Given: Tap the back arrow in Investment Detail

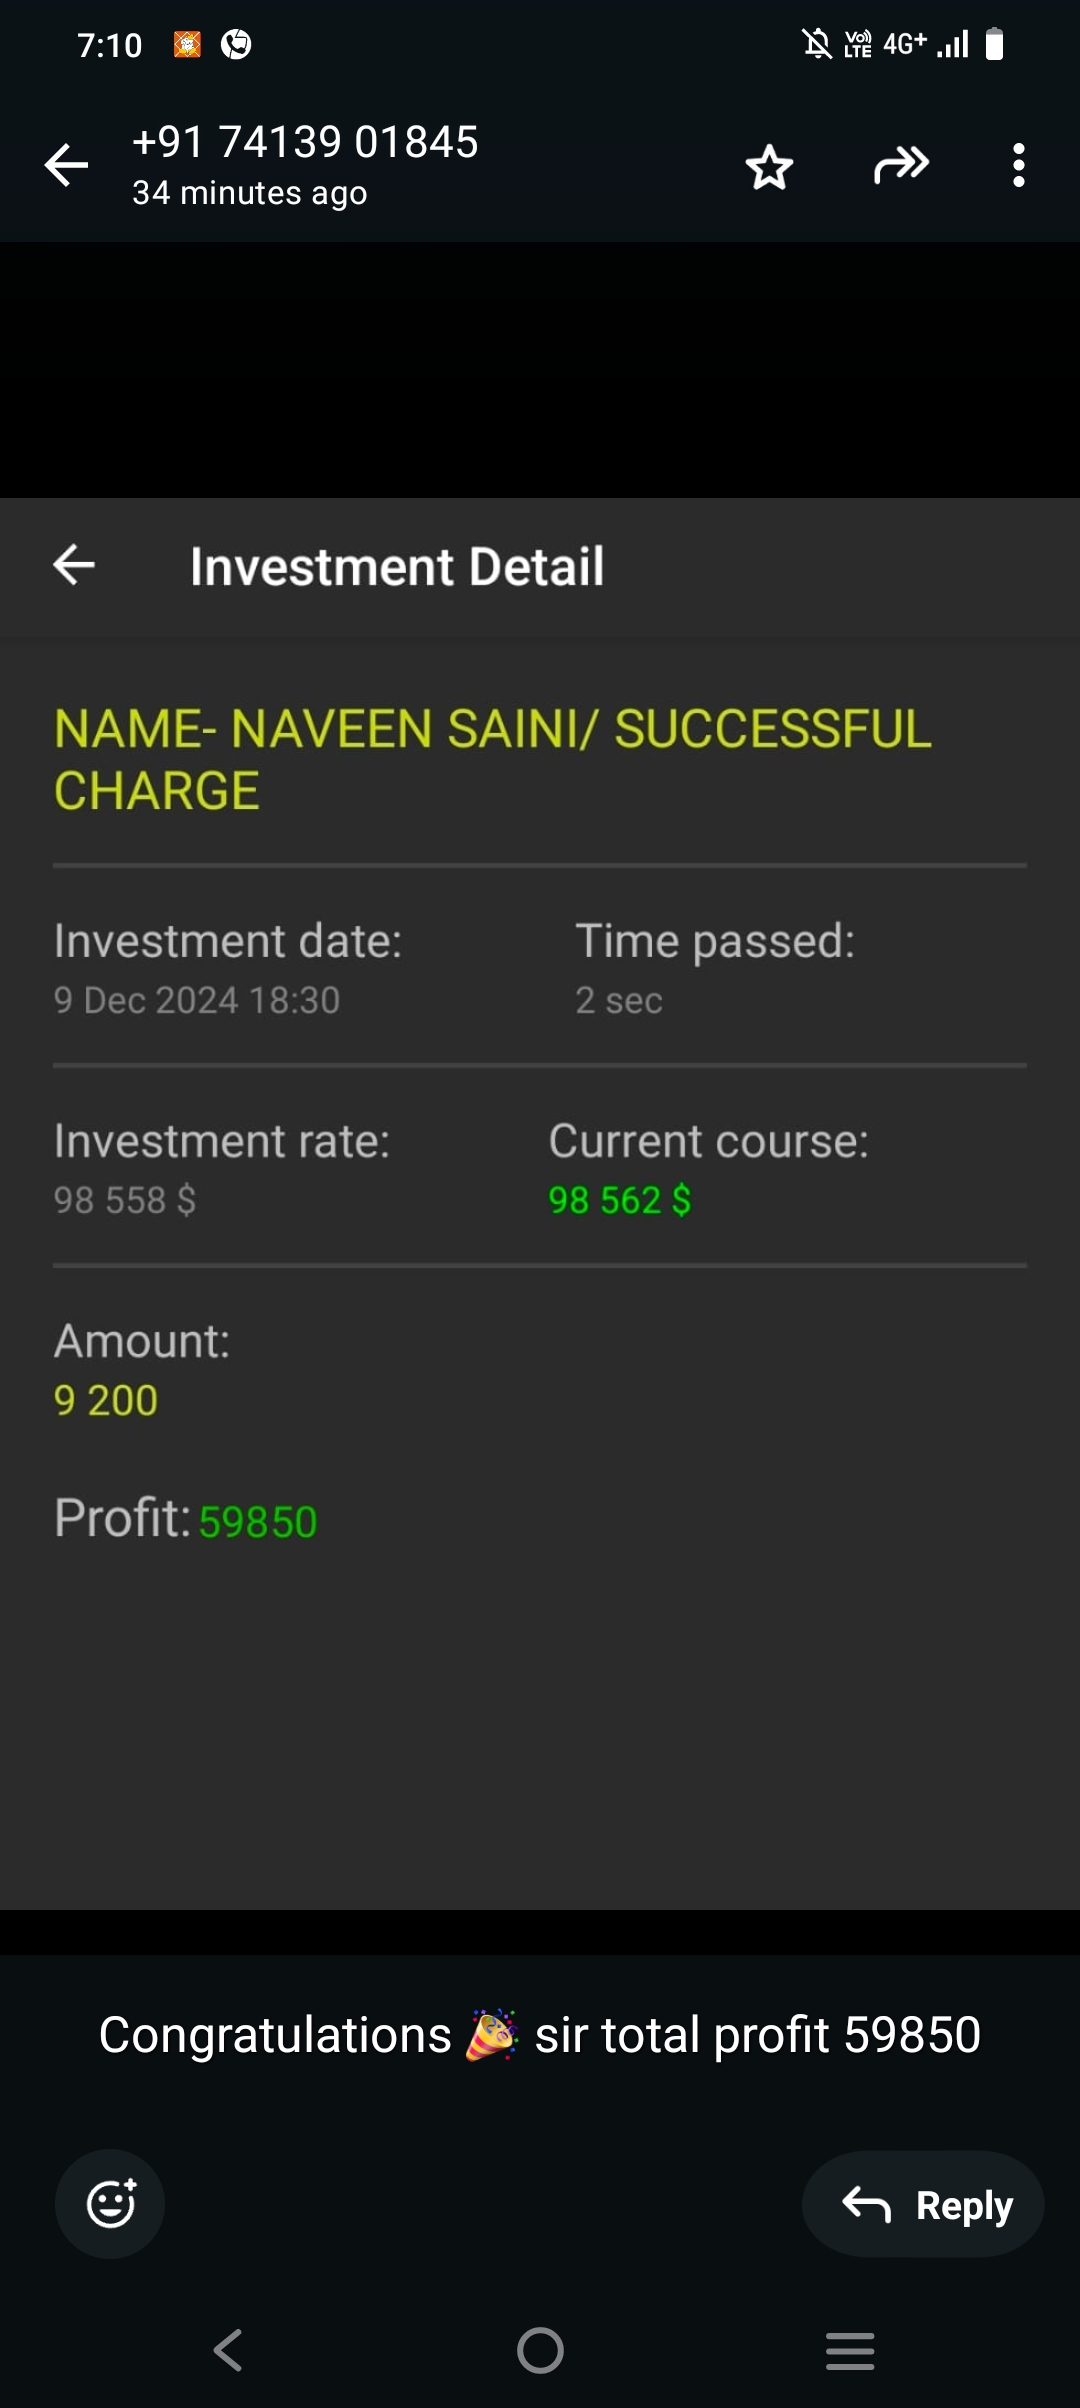Looking at the screenshot, I should coord(74,565).
